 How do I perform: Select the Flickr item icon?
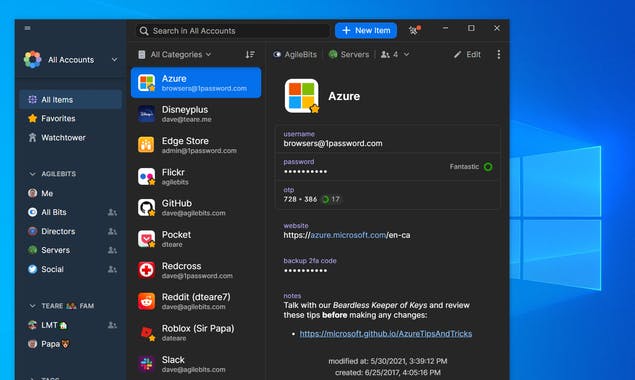coord(146,177)
